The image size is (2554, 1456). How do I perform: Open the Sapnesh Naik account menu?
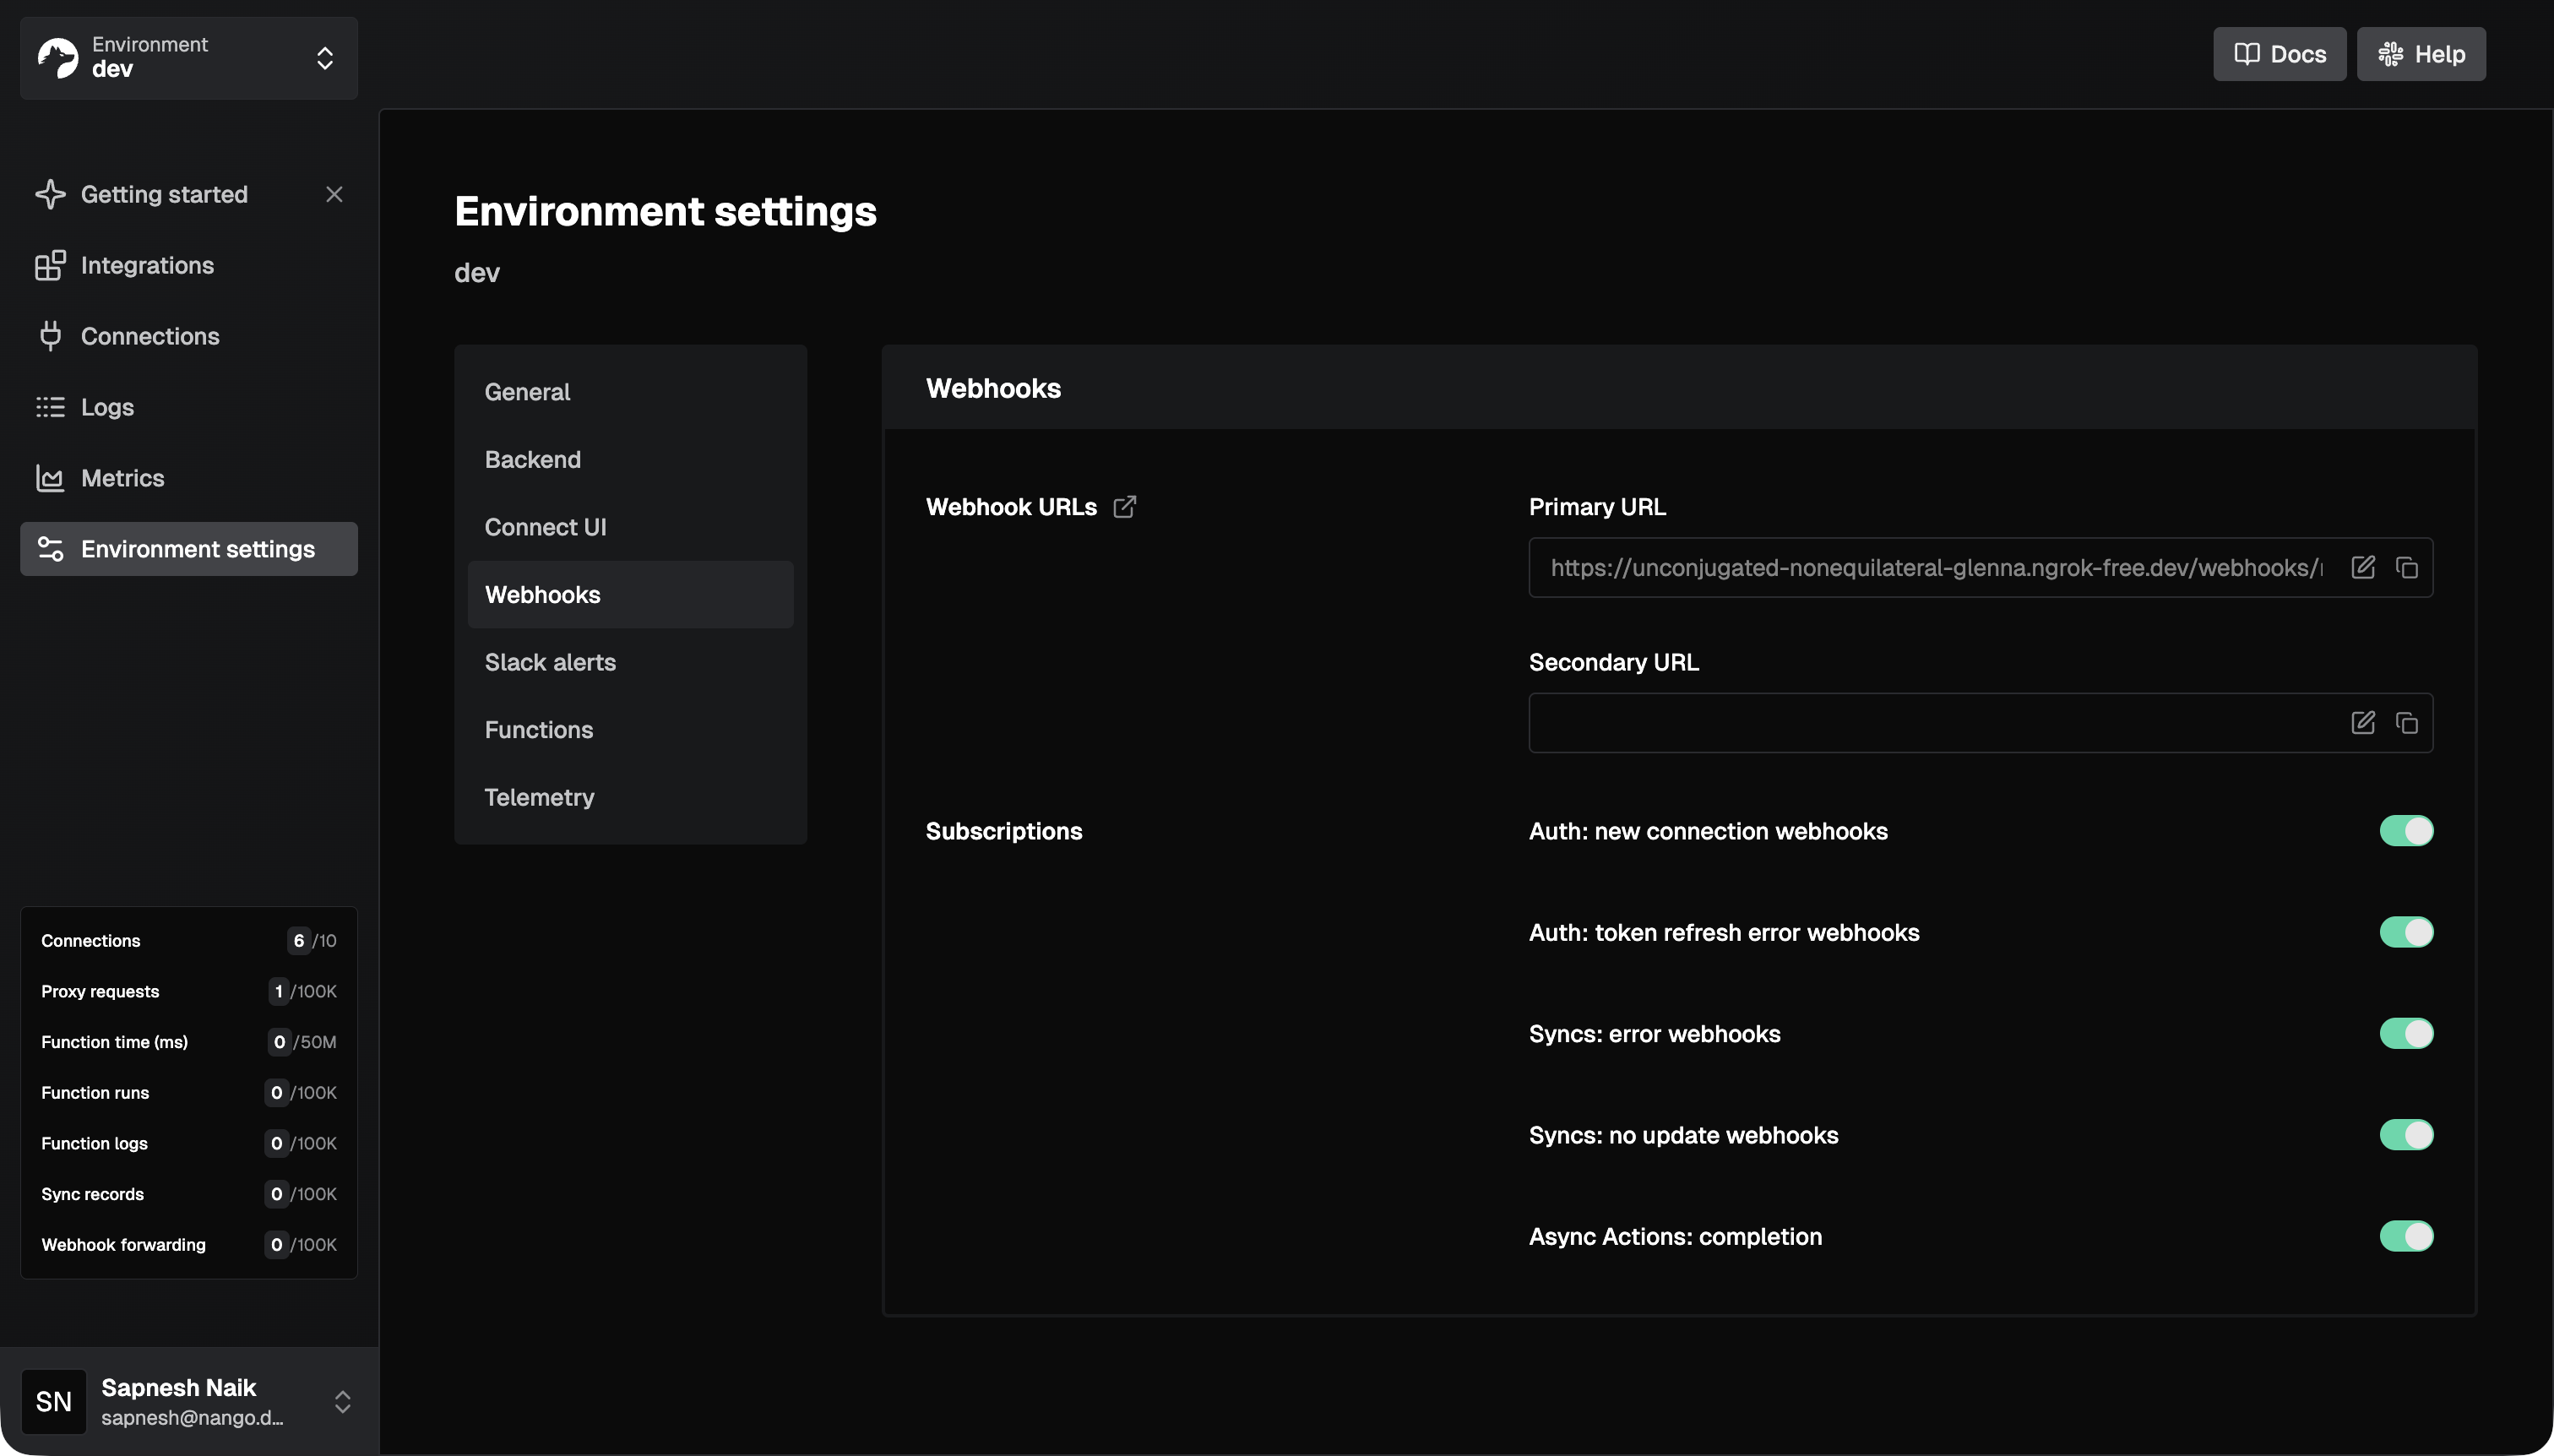(189, 1401)
